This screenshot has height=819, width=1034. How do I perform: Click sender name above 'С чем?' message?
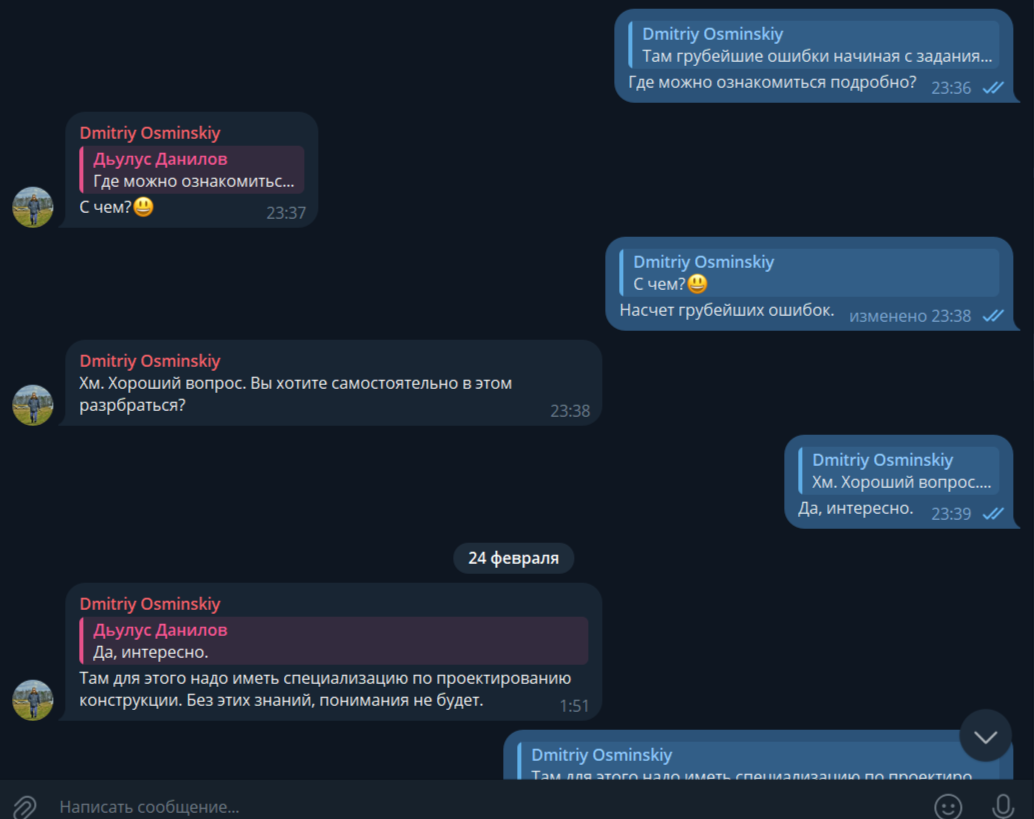[150, 133]
